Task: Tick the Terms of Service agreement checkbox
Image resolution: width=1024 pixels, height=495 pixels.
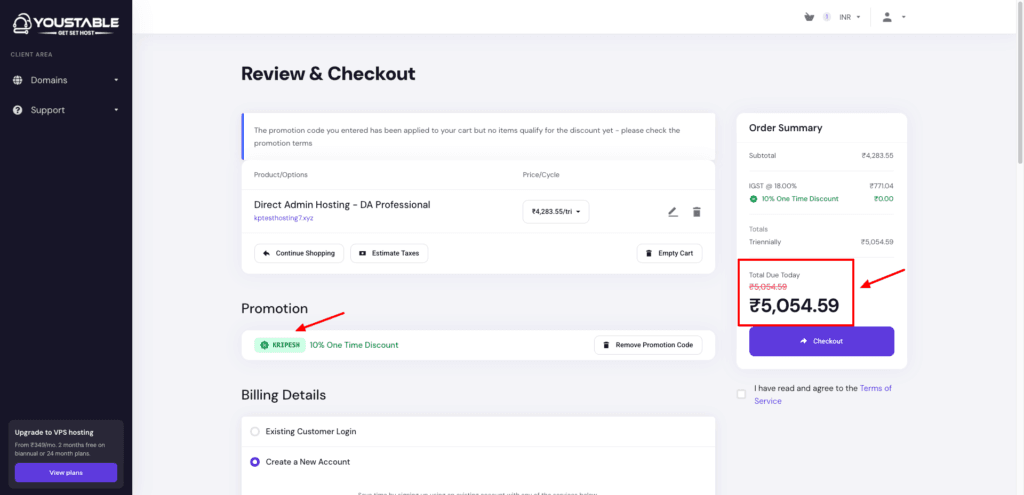Action: (x=741, y=394)
